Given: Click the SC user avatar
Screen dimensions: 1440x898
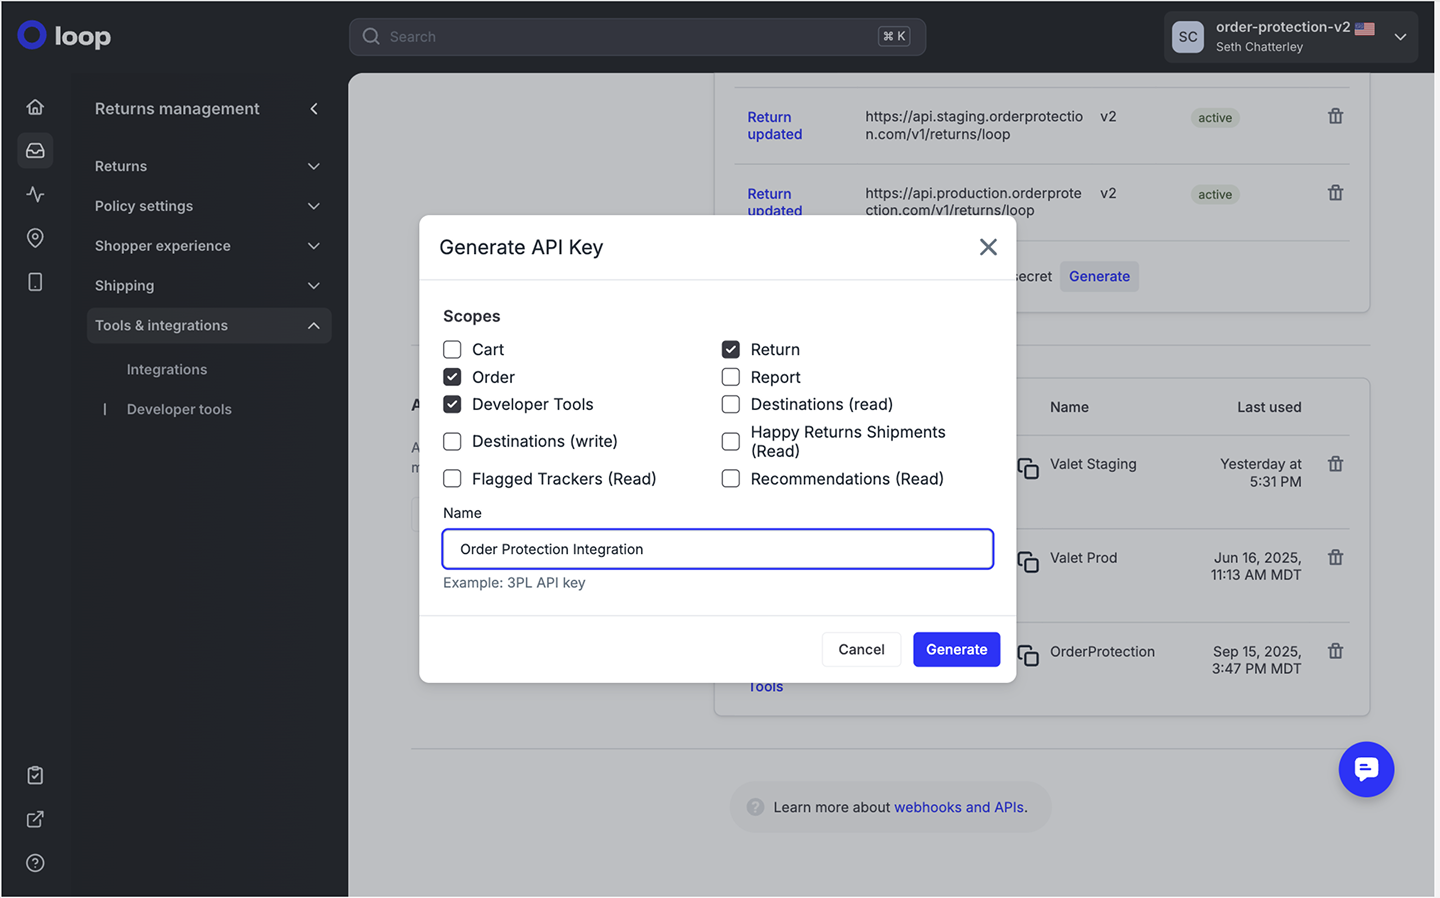Looking at the screenshot, I should coord(1188,37).
